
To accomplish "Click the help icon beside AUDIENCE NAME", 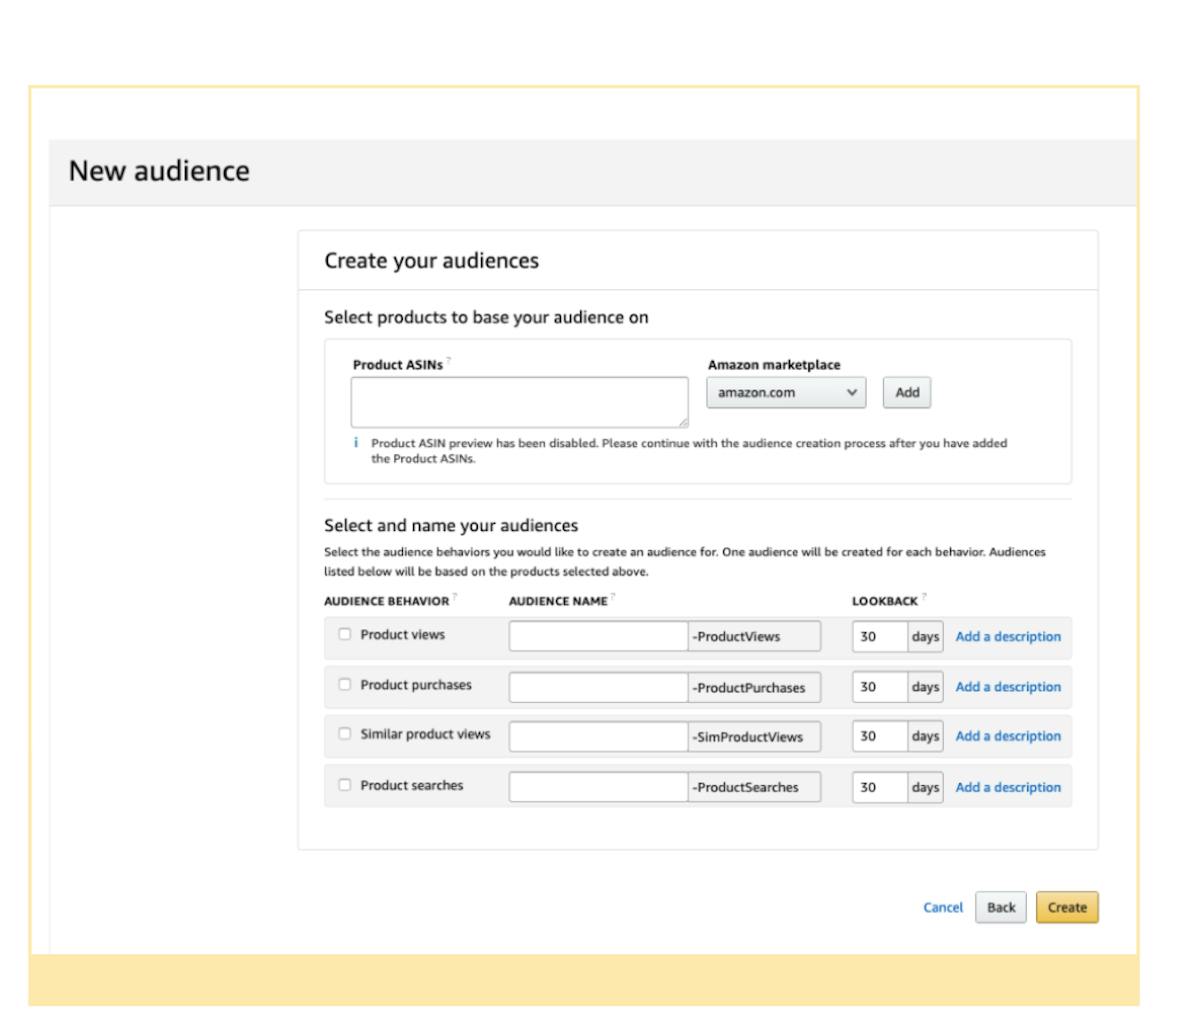I will [613, 597].
